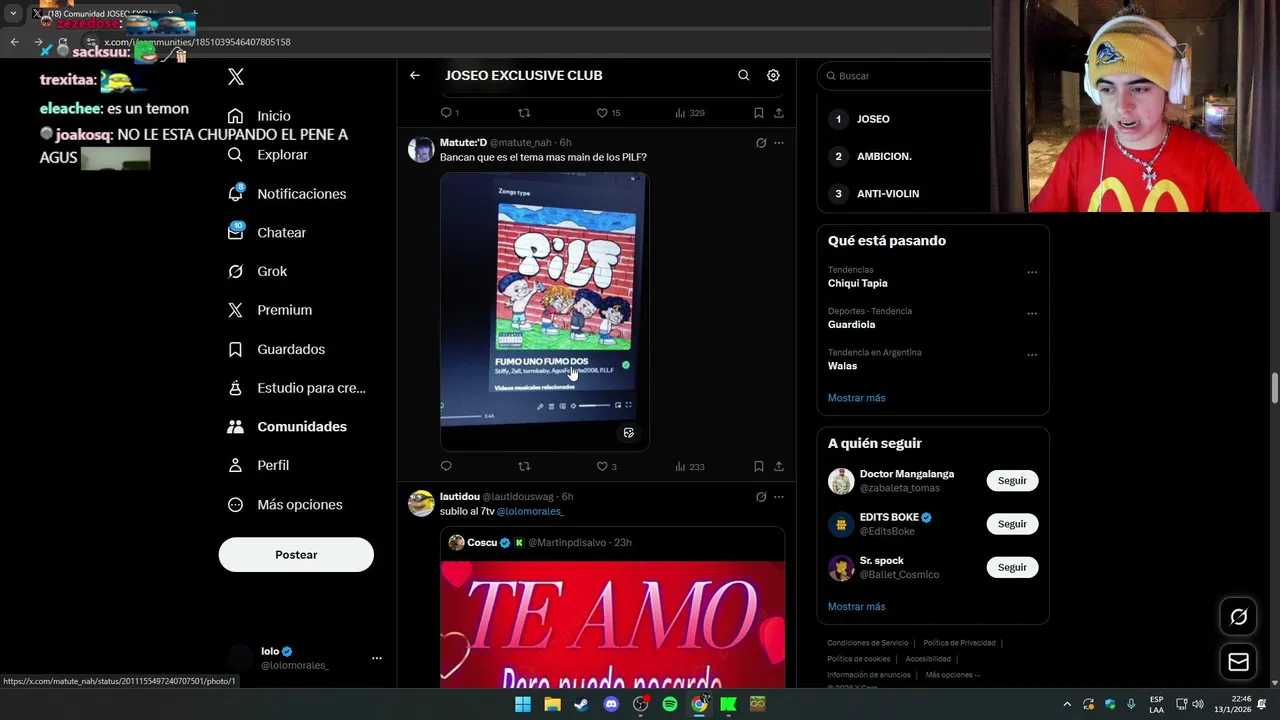Click the Buscar search field
Viewport: 1280px width, 720px height.
905,76
